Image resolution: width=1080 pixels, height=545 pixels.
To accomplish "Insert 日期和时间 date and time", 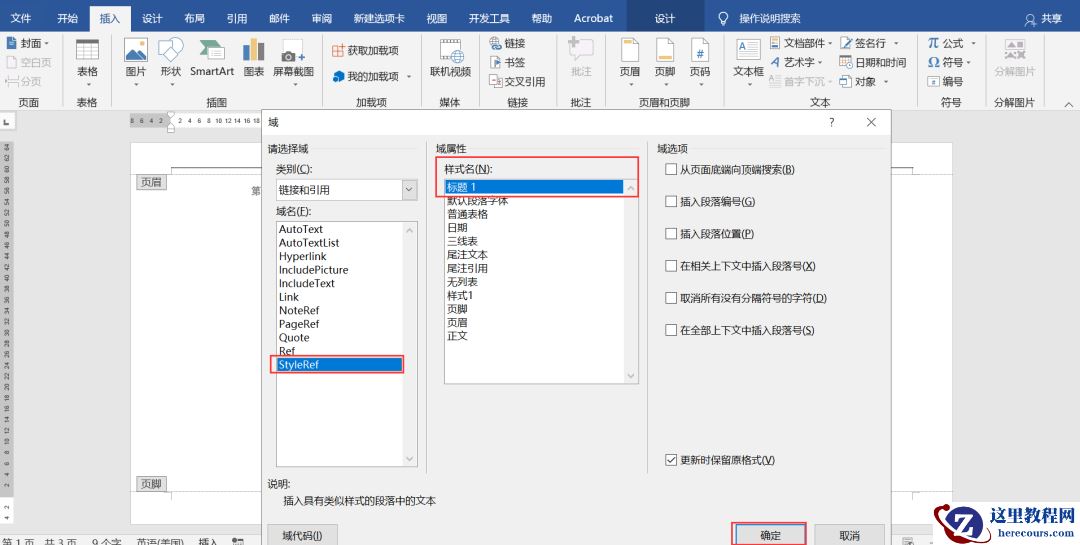I will (x=873, y=62).
